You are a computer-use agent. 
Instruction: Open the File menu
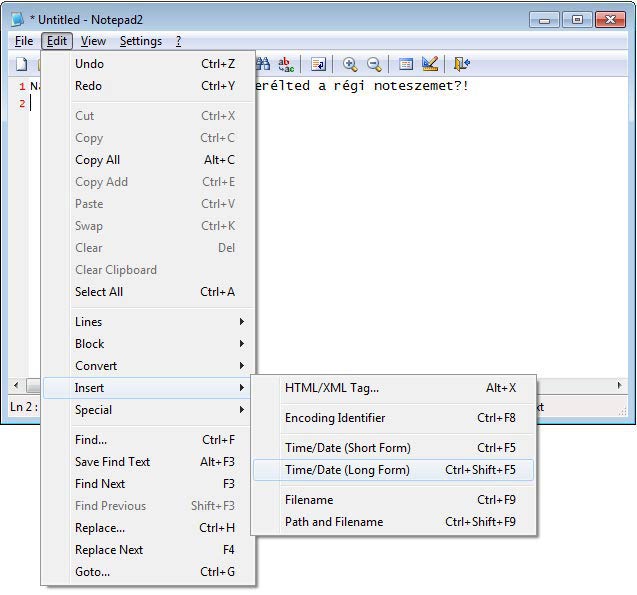[24, 41]
